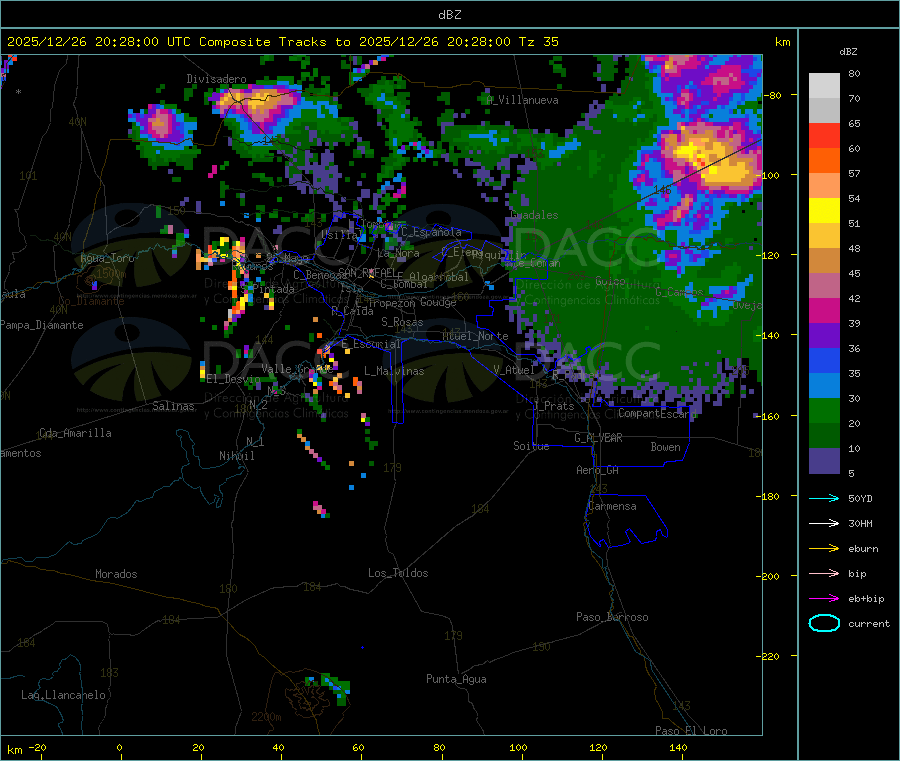Click the 'CompantEscard' map label
This screenshot has height=761, width=900.
(x=657, y=413)
